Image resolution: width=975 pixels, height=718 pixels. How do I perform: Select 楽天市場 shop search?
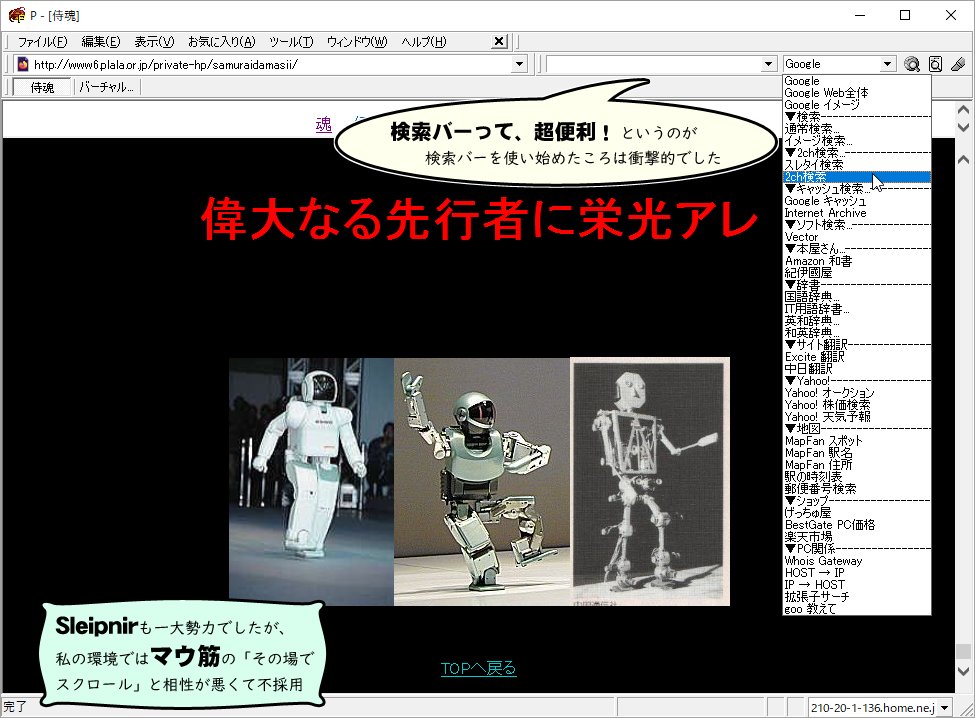pos(857,536)
